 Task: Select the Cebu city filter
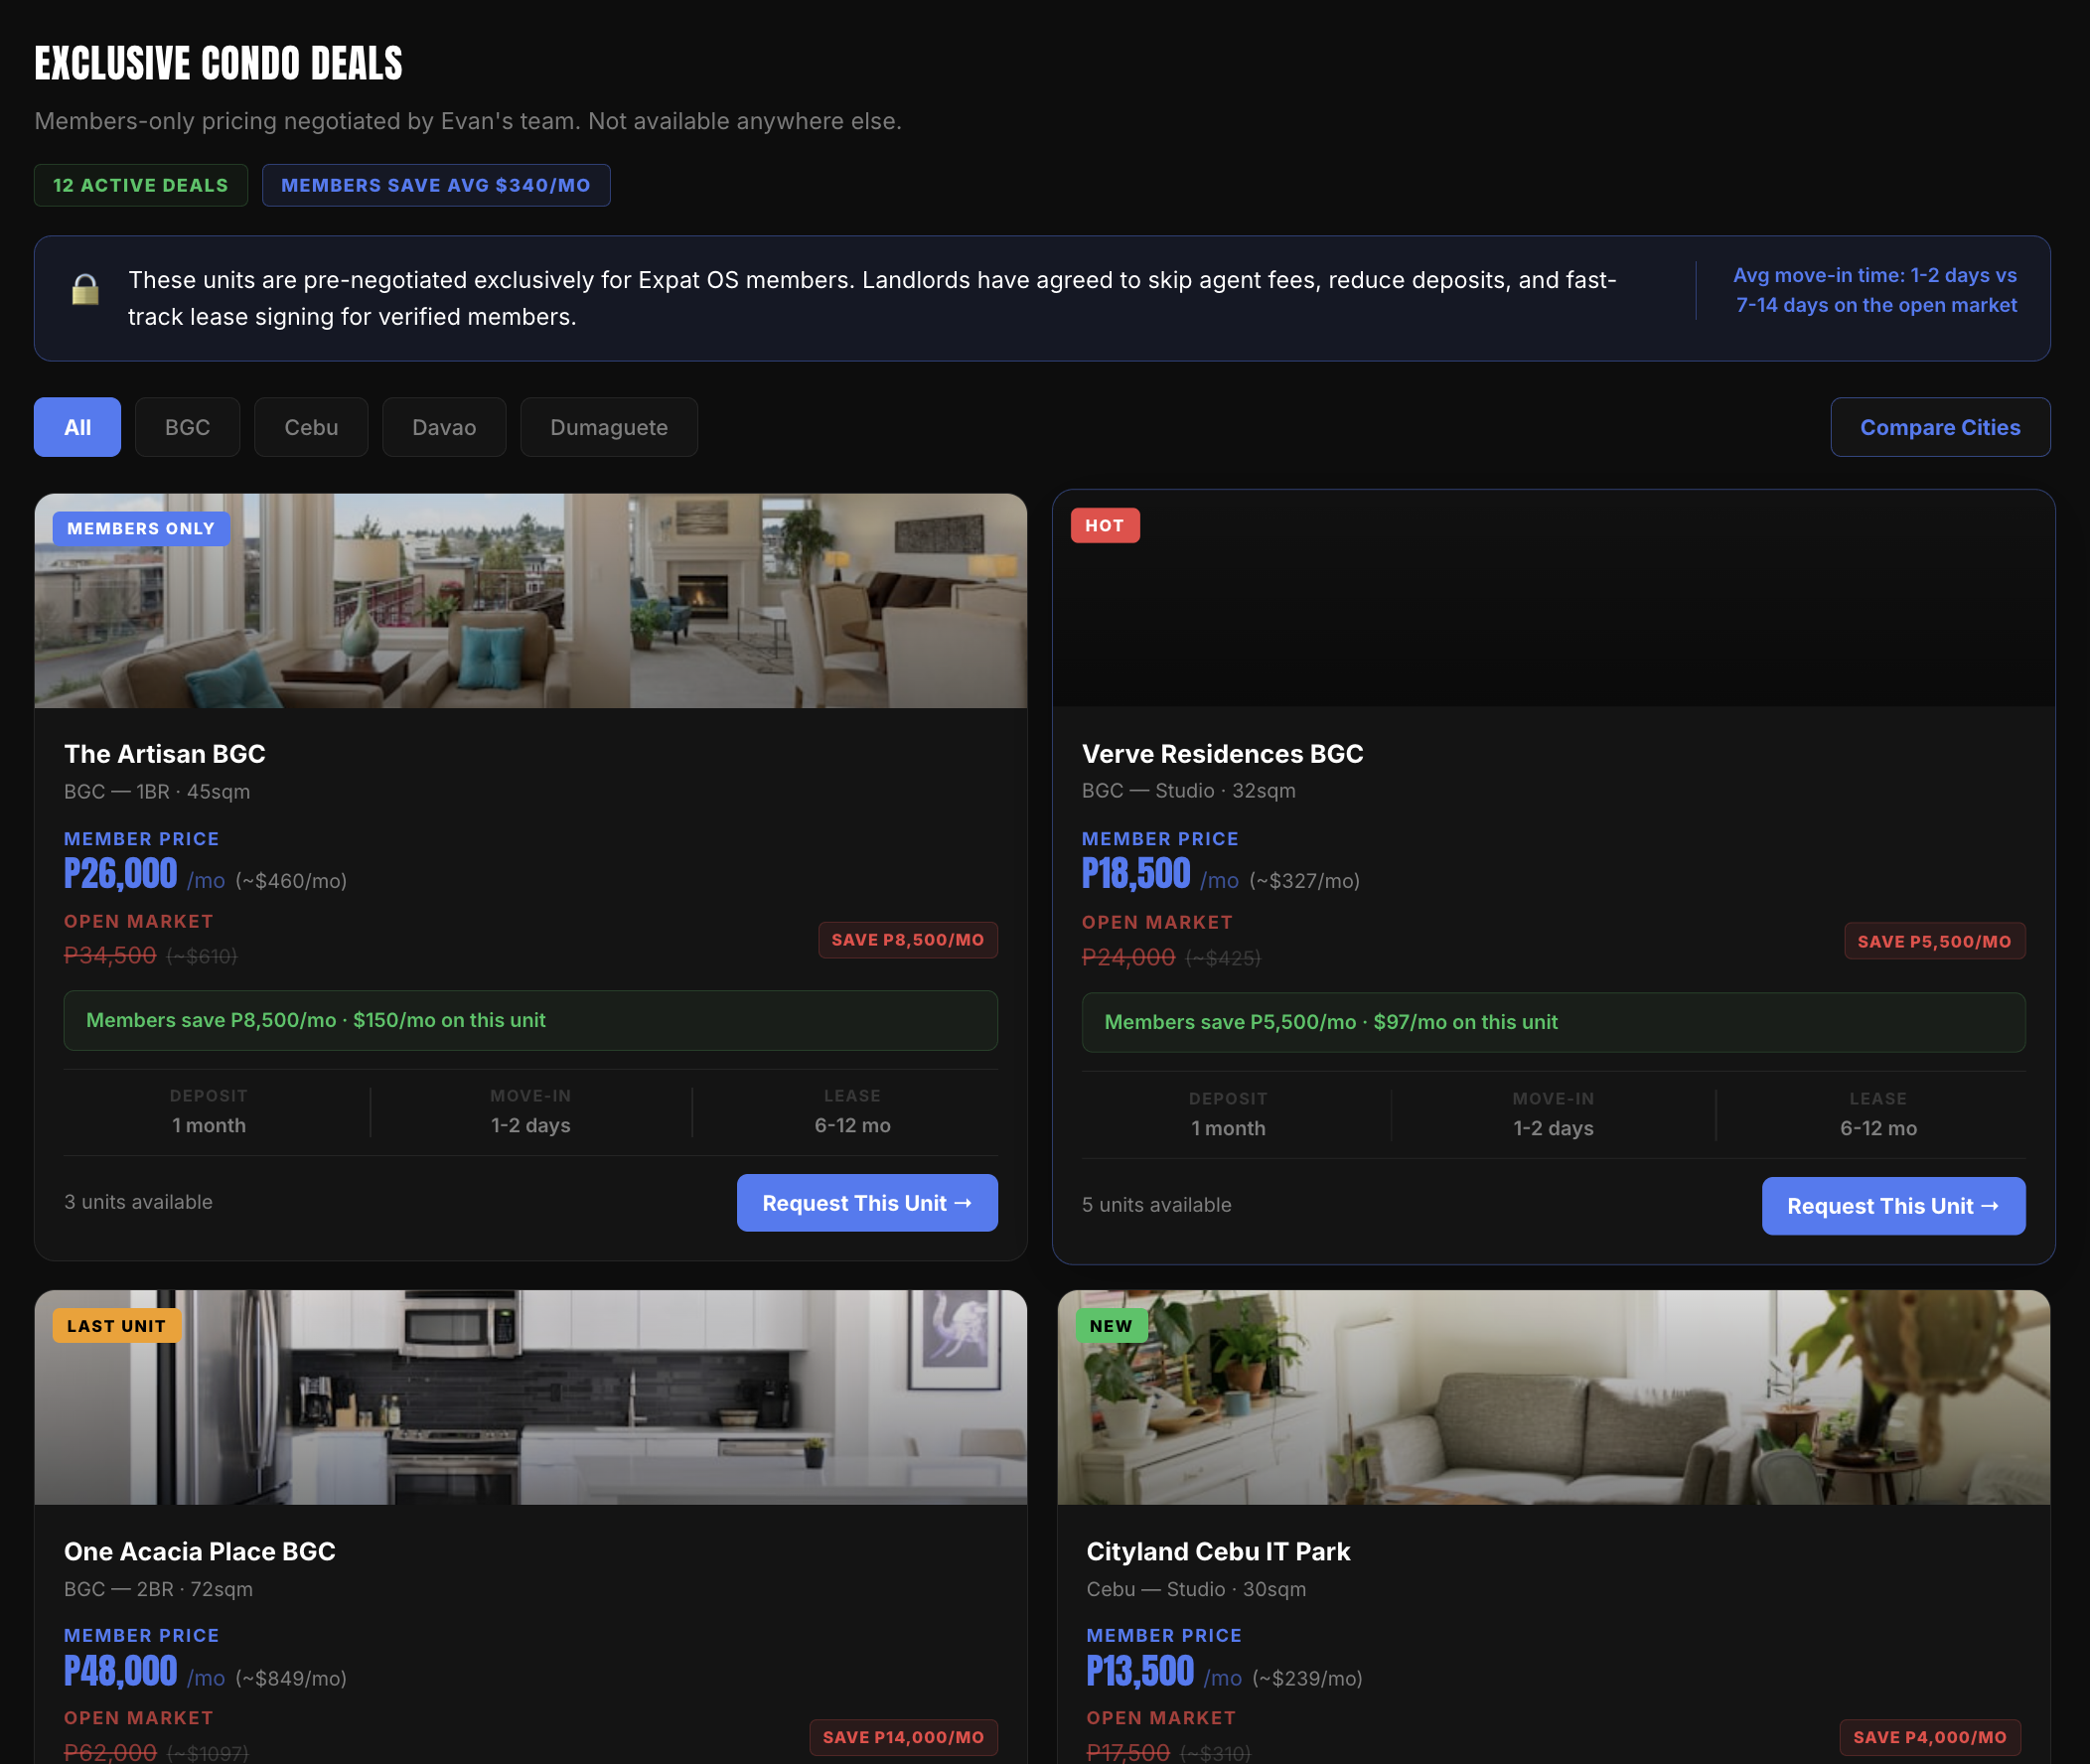click(x=310, y=427)
